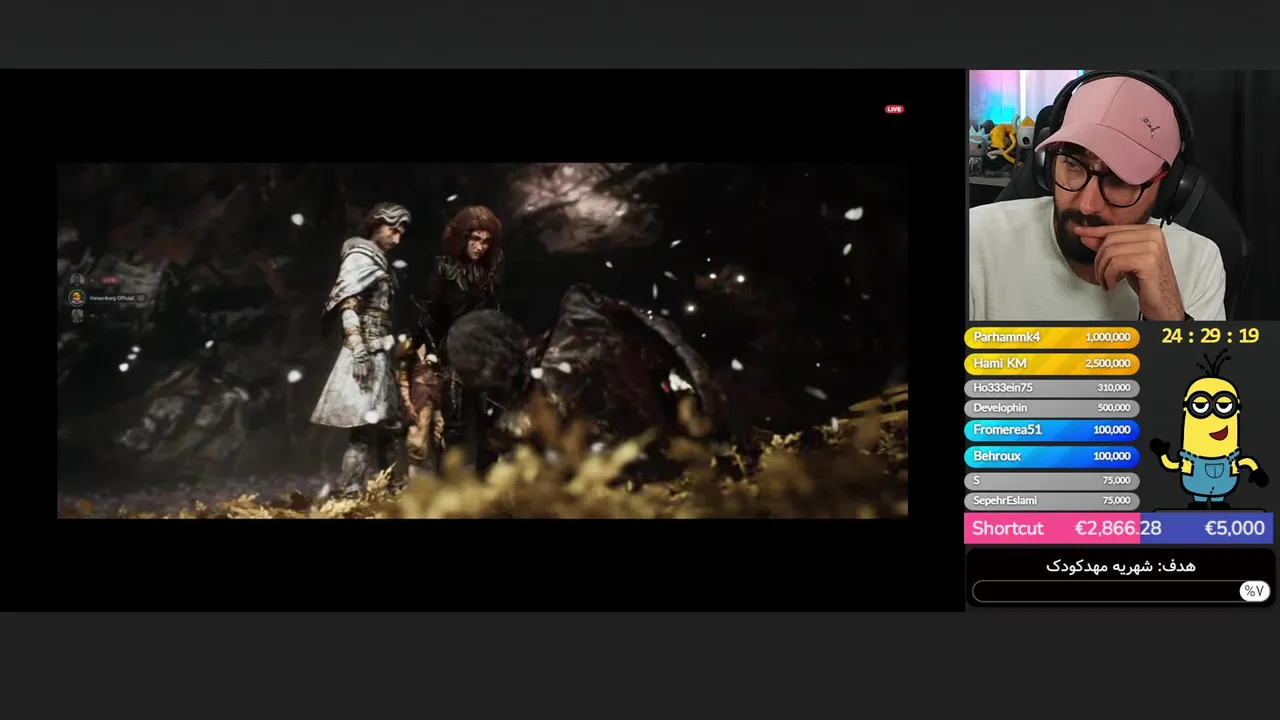Click the top grey avatar with the LIVE tag in the overlay
The width and height of the screenshot is (1280, 720).
[76, 280]
